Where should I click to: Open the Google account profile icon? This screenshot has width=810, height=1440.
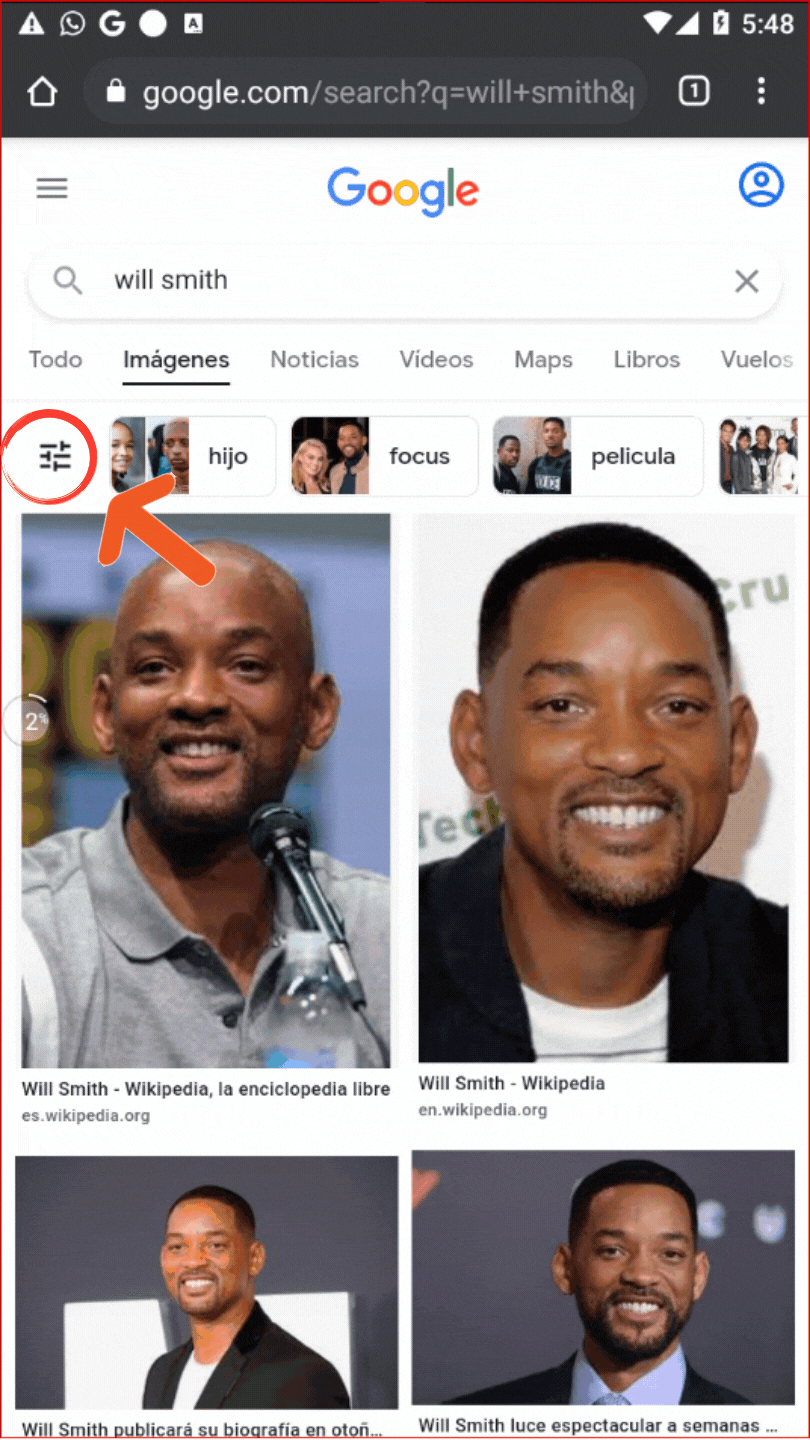(x=761, y=186)
